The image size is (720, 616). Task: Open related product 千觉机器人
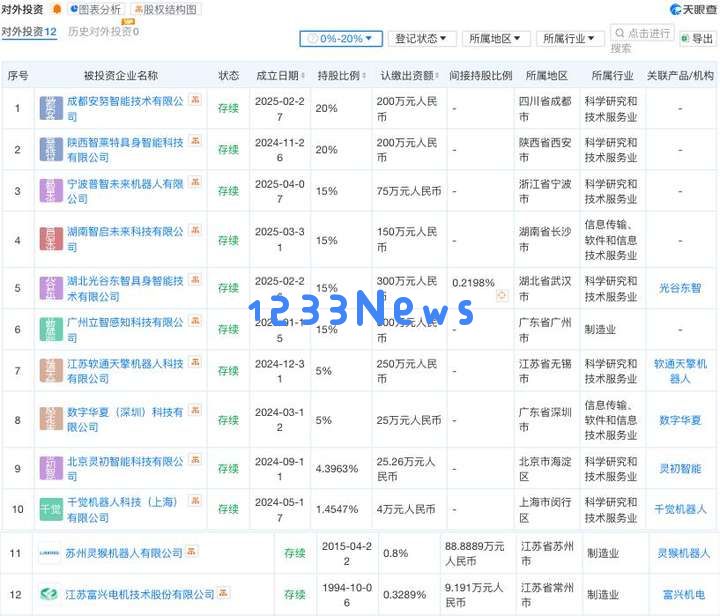(680, 510)
